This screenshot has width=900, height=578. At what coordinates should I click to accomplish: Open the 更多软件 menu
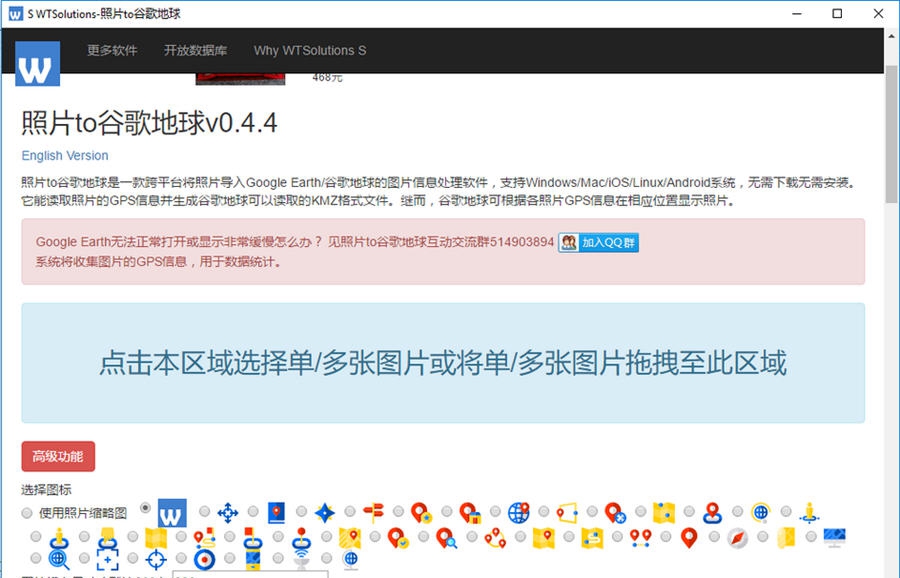[113, 50]
